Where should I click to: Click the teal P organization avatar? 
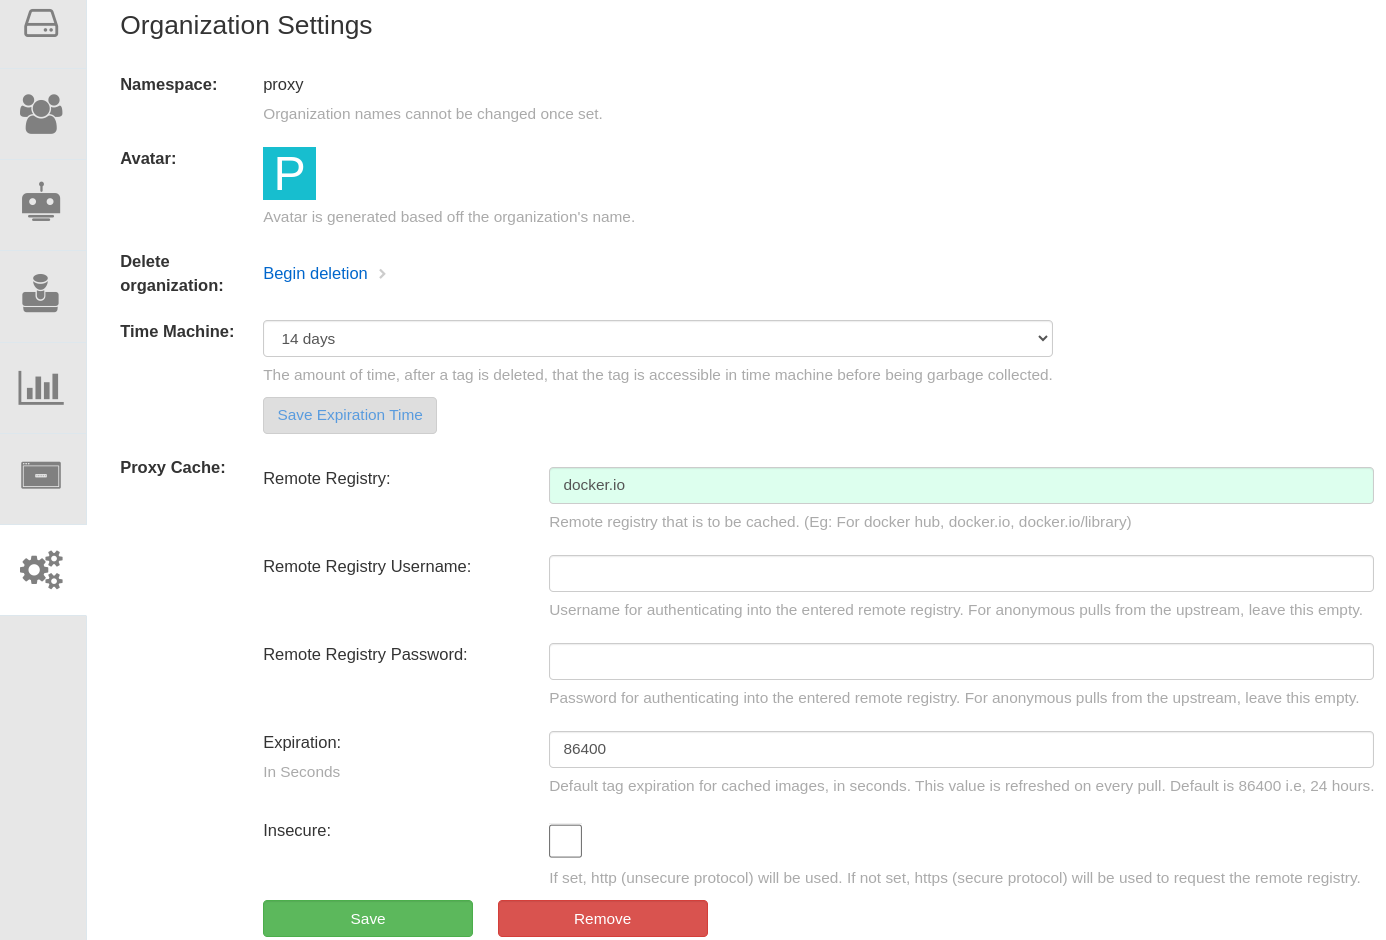289,173
